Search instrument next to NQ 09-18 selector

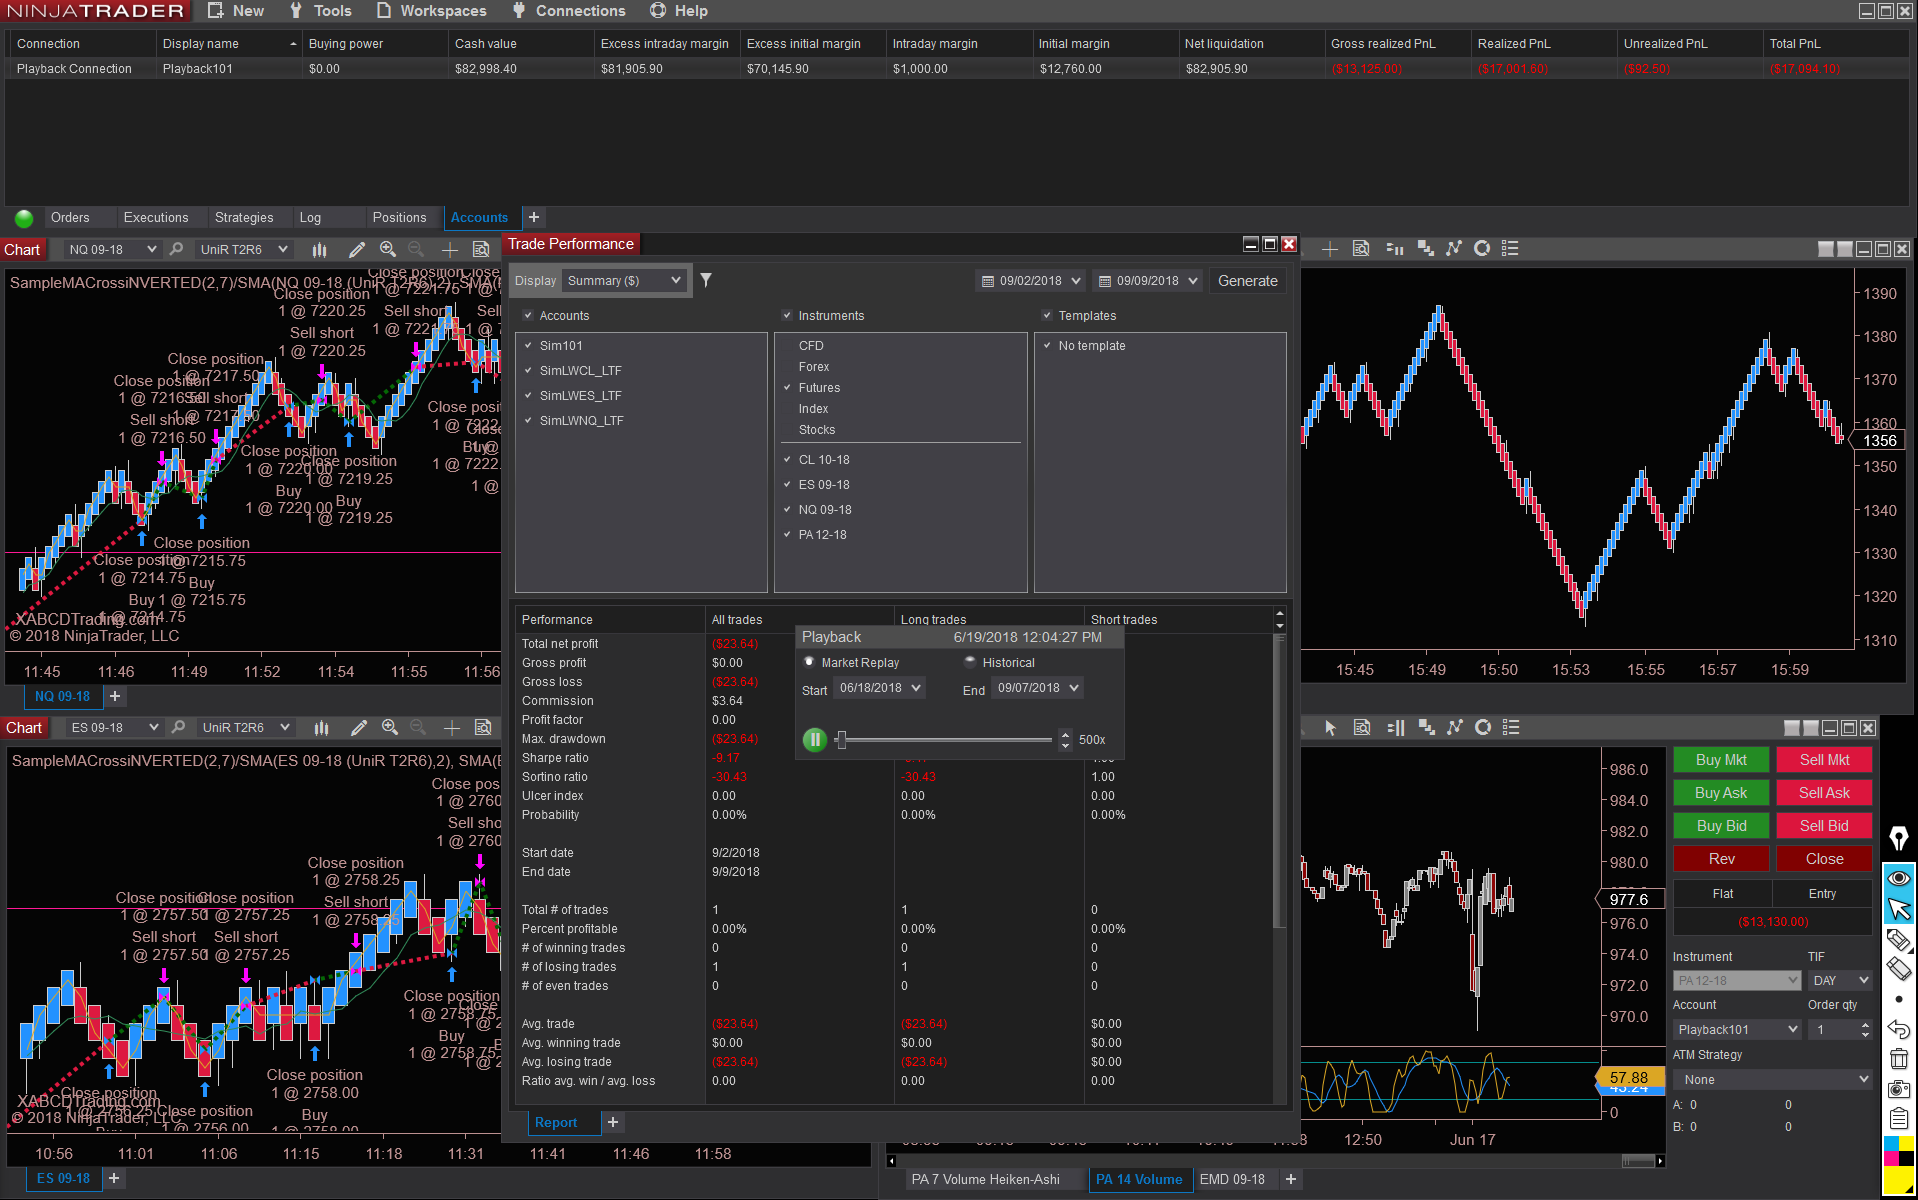pos(177,249)
